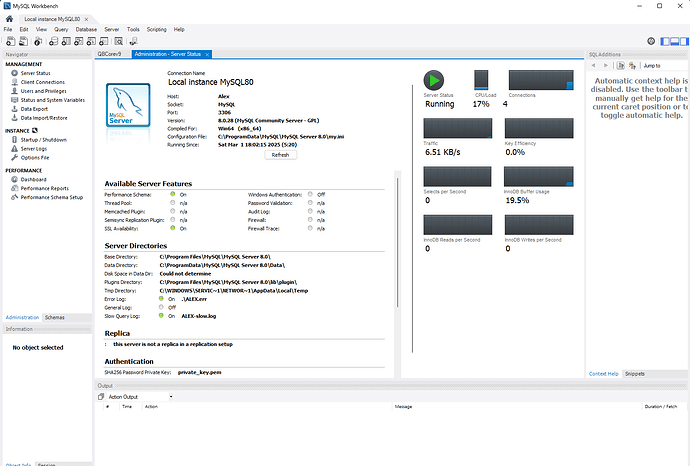Viewport: 690px width, 466px height.
Task: Open the Action Output dropdown
Action: point(170,396)
